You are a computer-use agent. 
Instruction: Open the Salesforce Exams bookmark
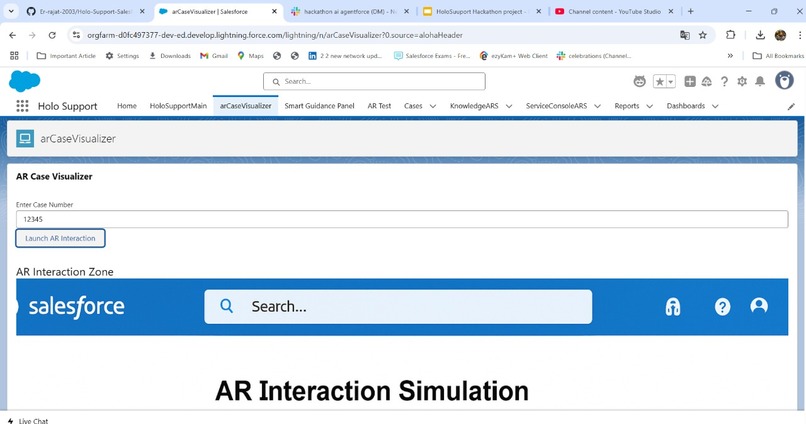[432, 56]
